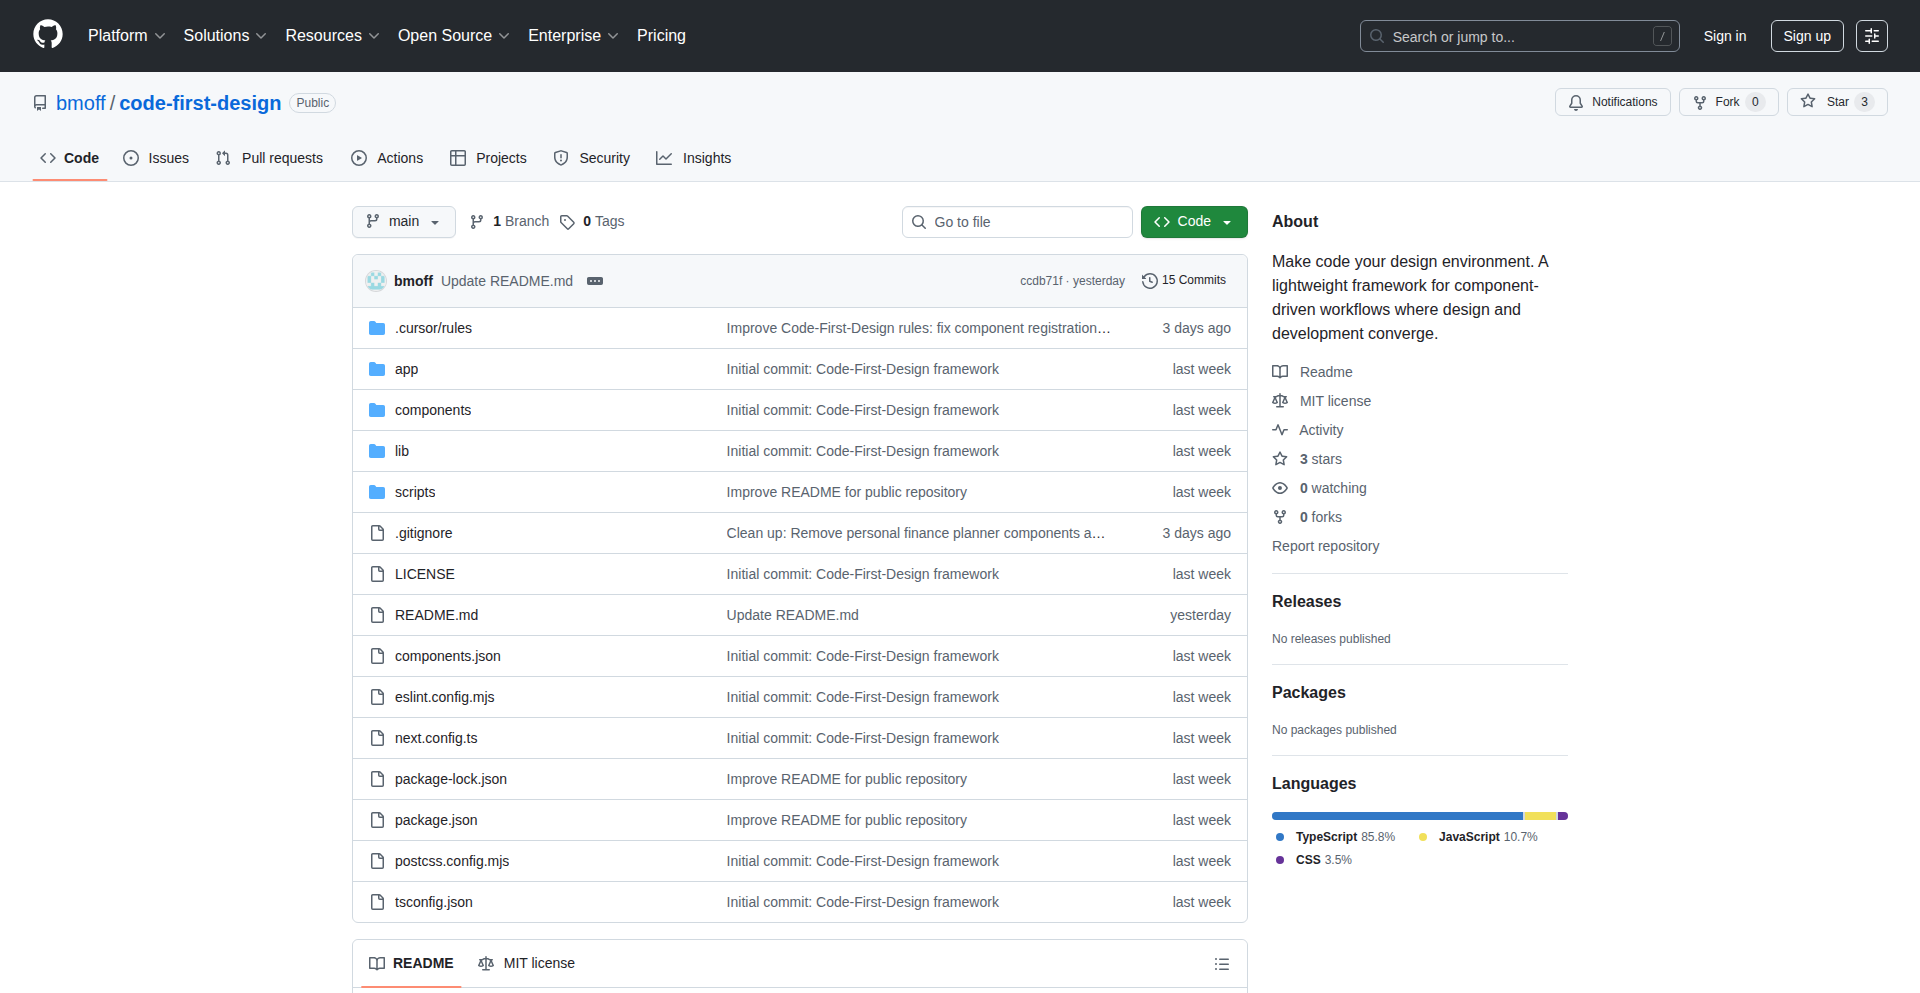Open the Report repository link
The width and height of the screenshot is (1920, 993).
[1324, 546]
